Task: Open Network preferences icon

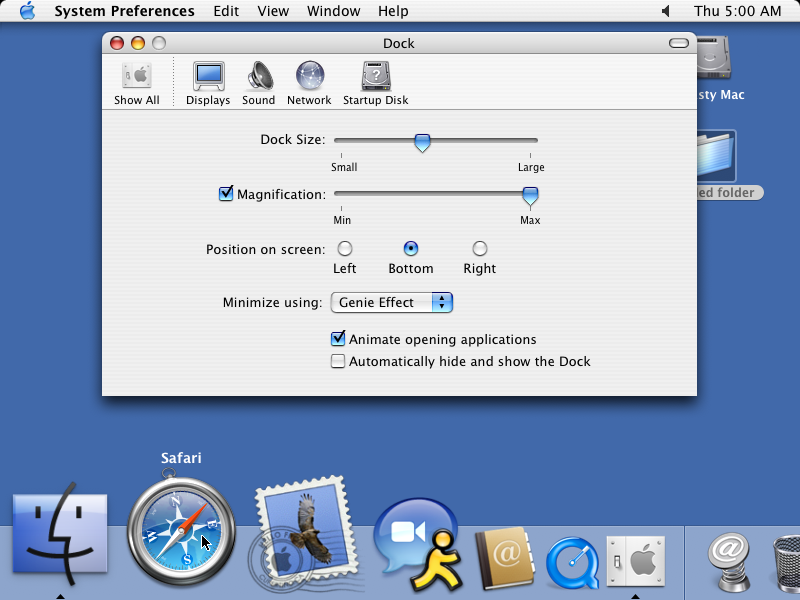Action: coord(309,80)
